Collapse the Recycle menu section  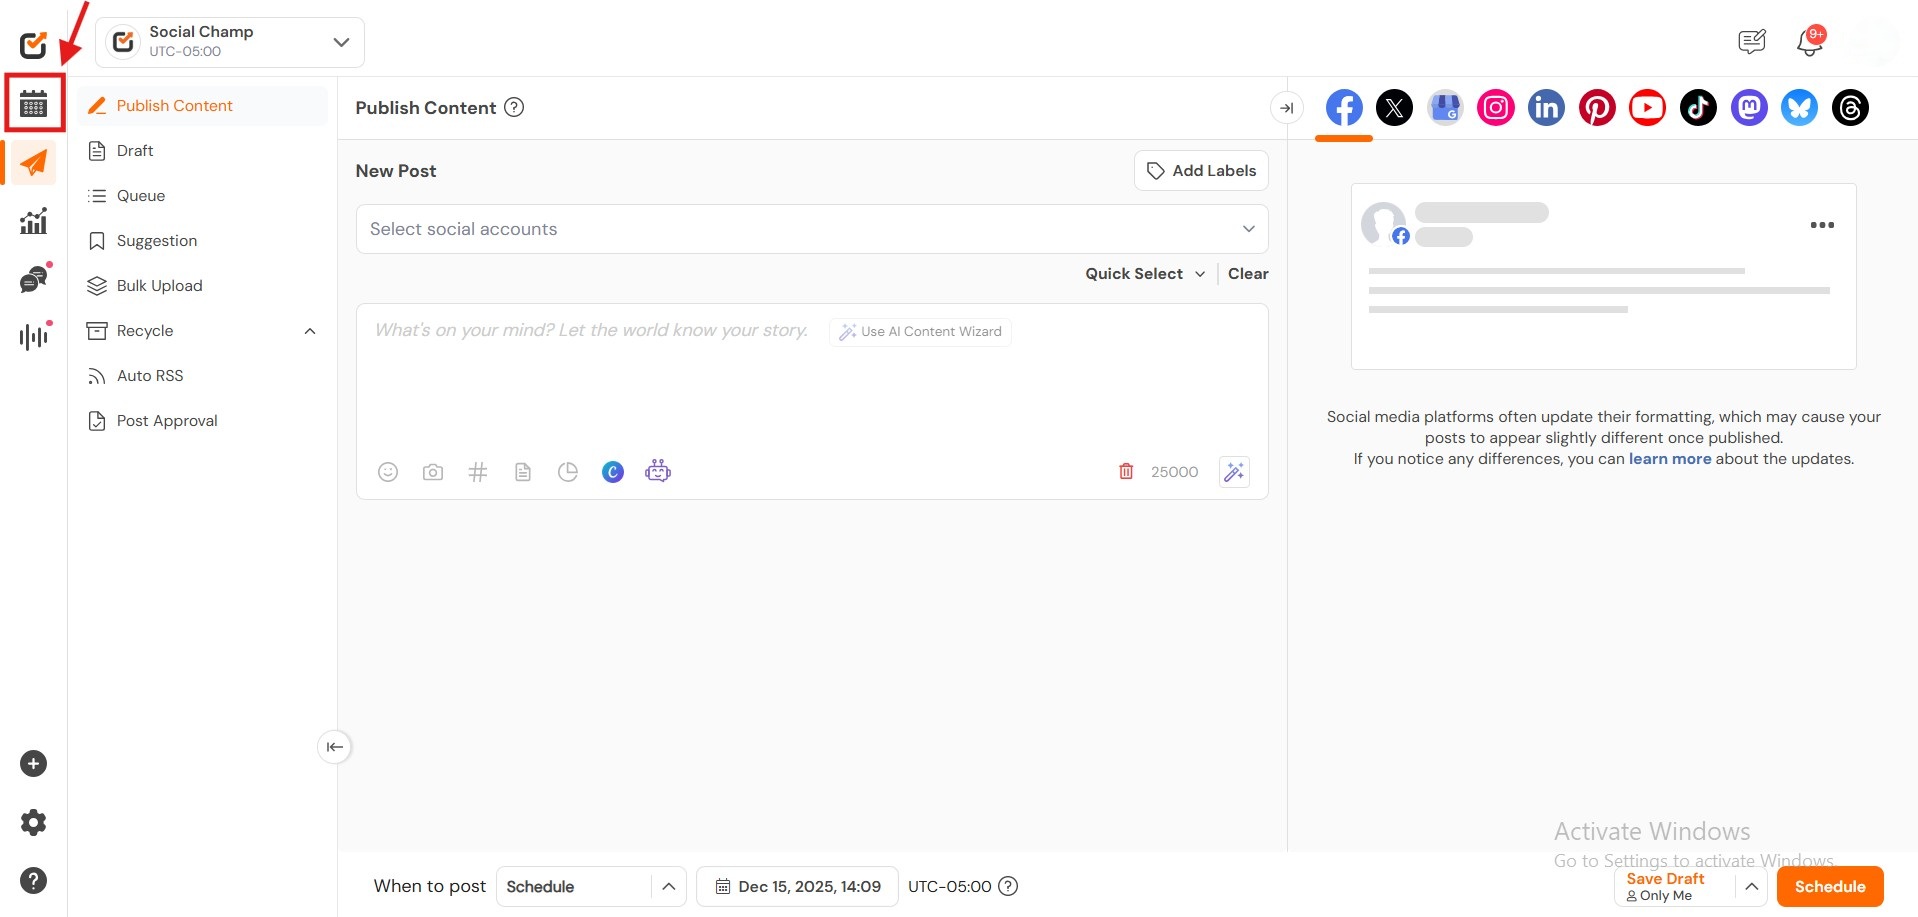coord(310,331)
